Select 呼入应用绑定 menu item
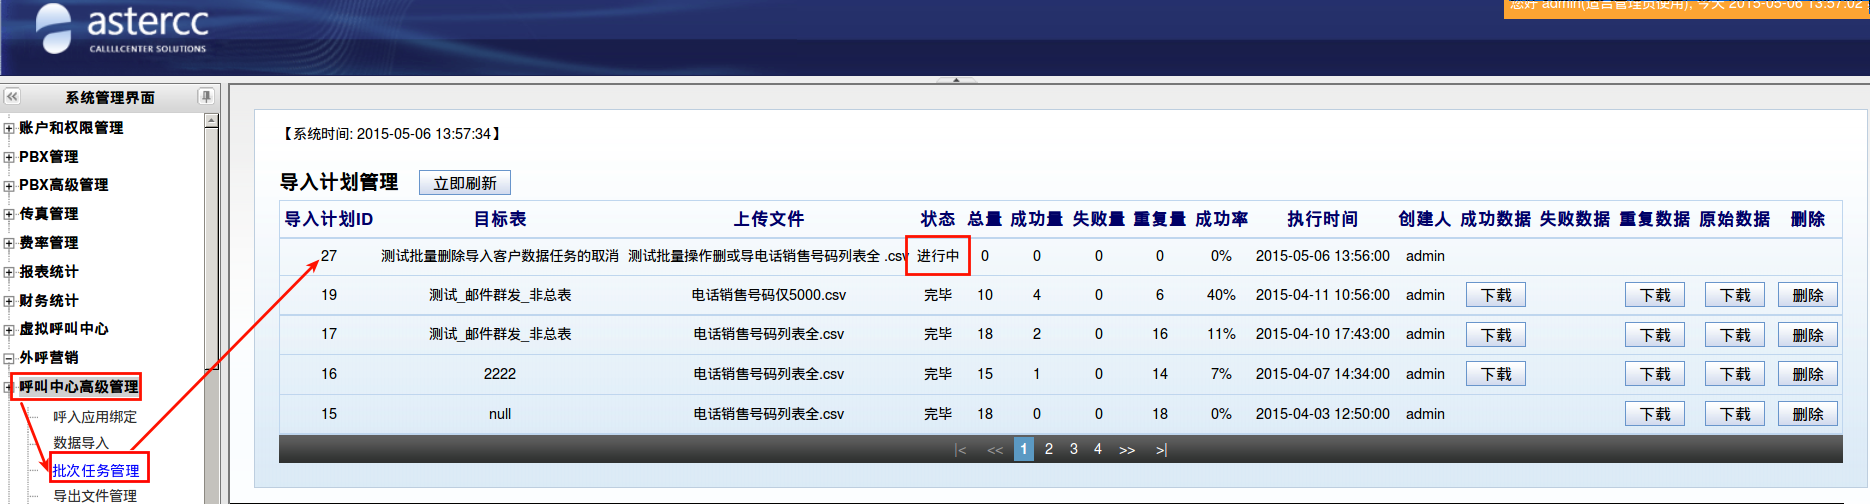The width and height of the screenshot is (1870, 504). coord(95,416)
